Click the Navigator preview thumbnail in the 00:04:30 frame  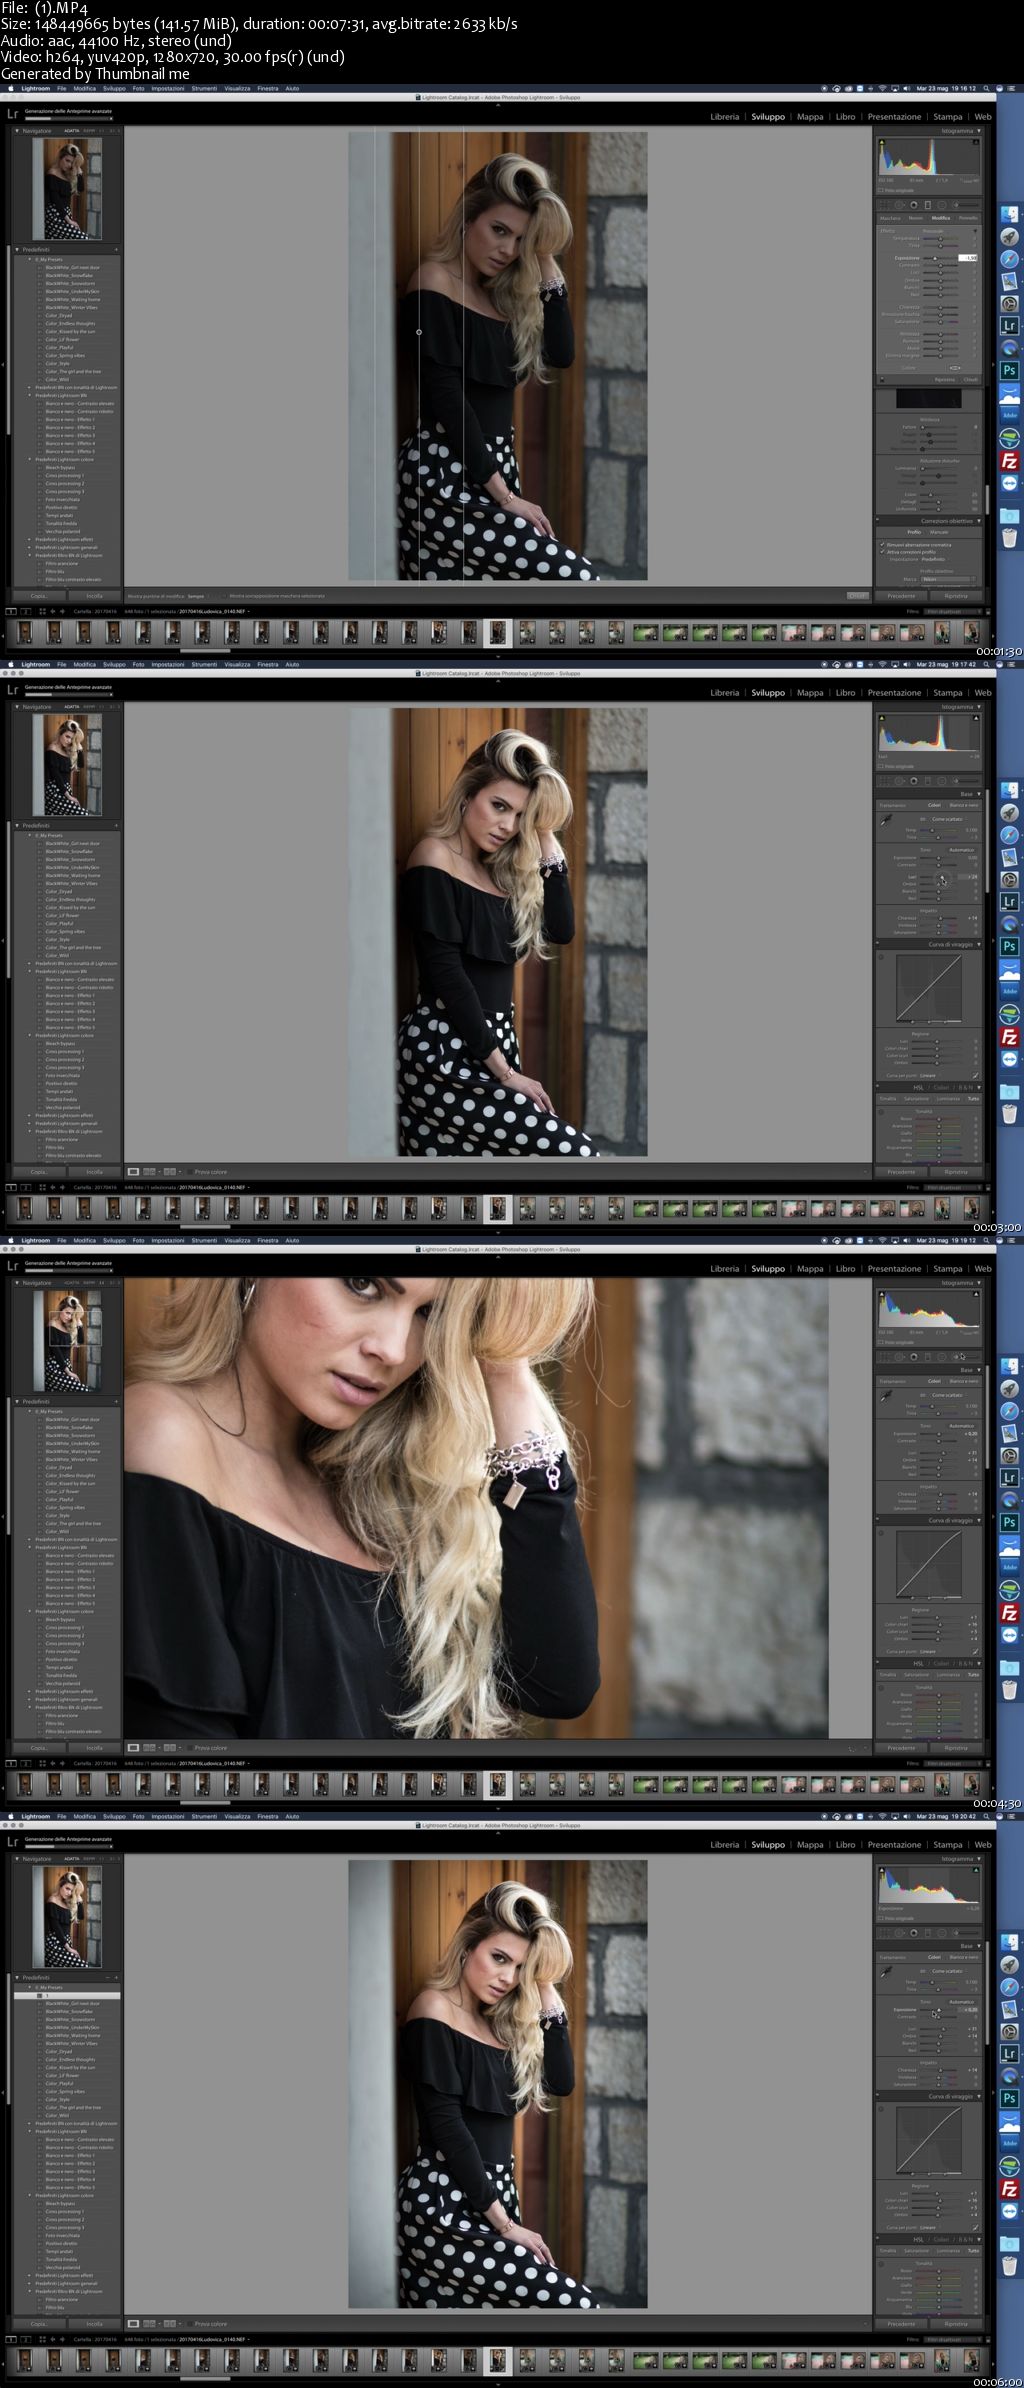67,1341
